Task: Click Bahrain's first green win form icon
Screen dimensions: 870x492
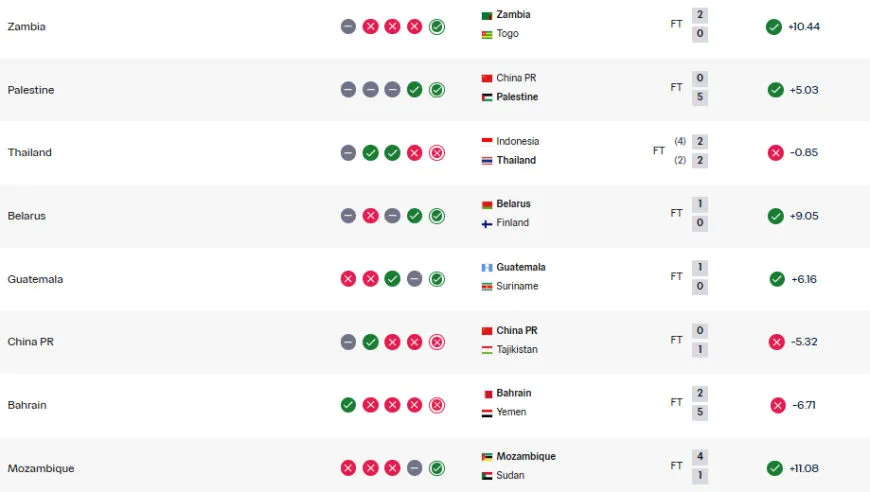Action: pyautogui.click(x=348, y=405)
